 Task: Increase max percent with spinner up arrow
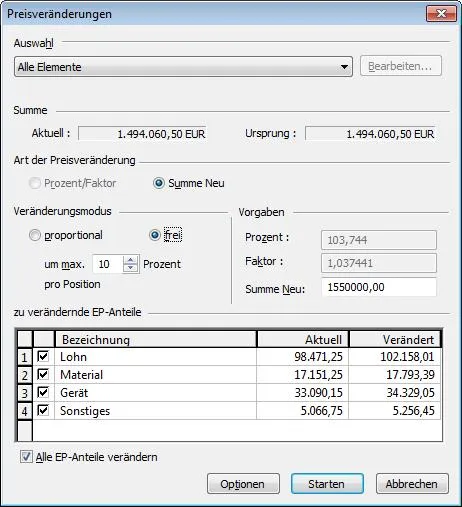tap(130, 260)
